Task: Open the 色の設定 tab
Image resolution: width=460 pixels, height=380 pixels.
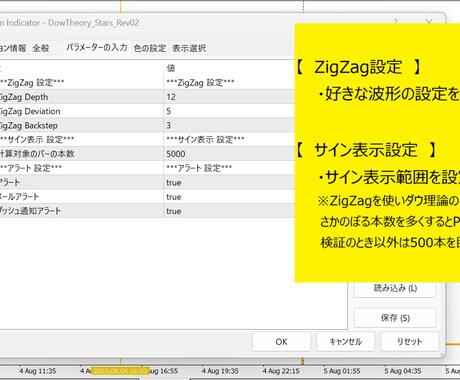Action: (150, 48)
